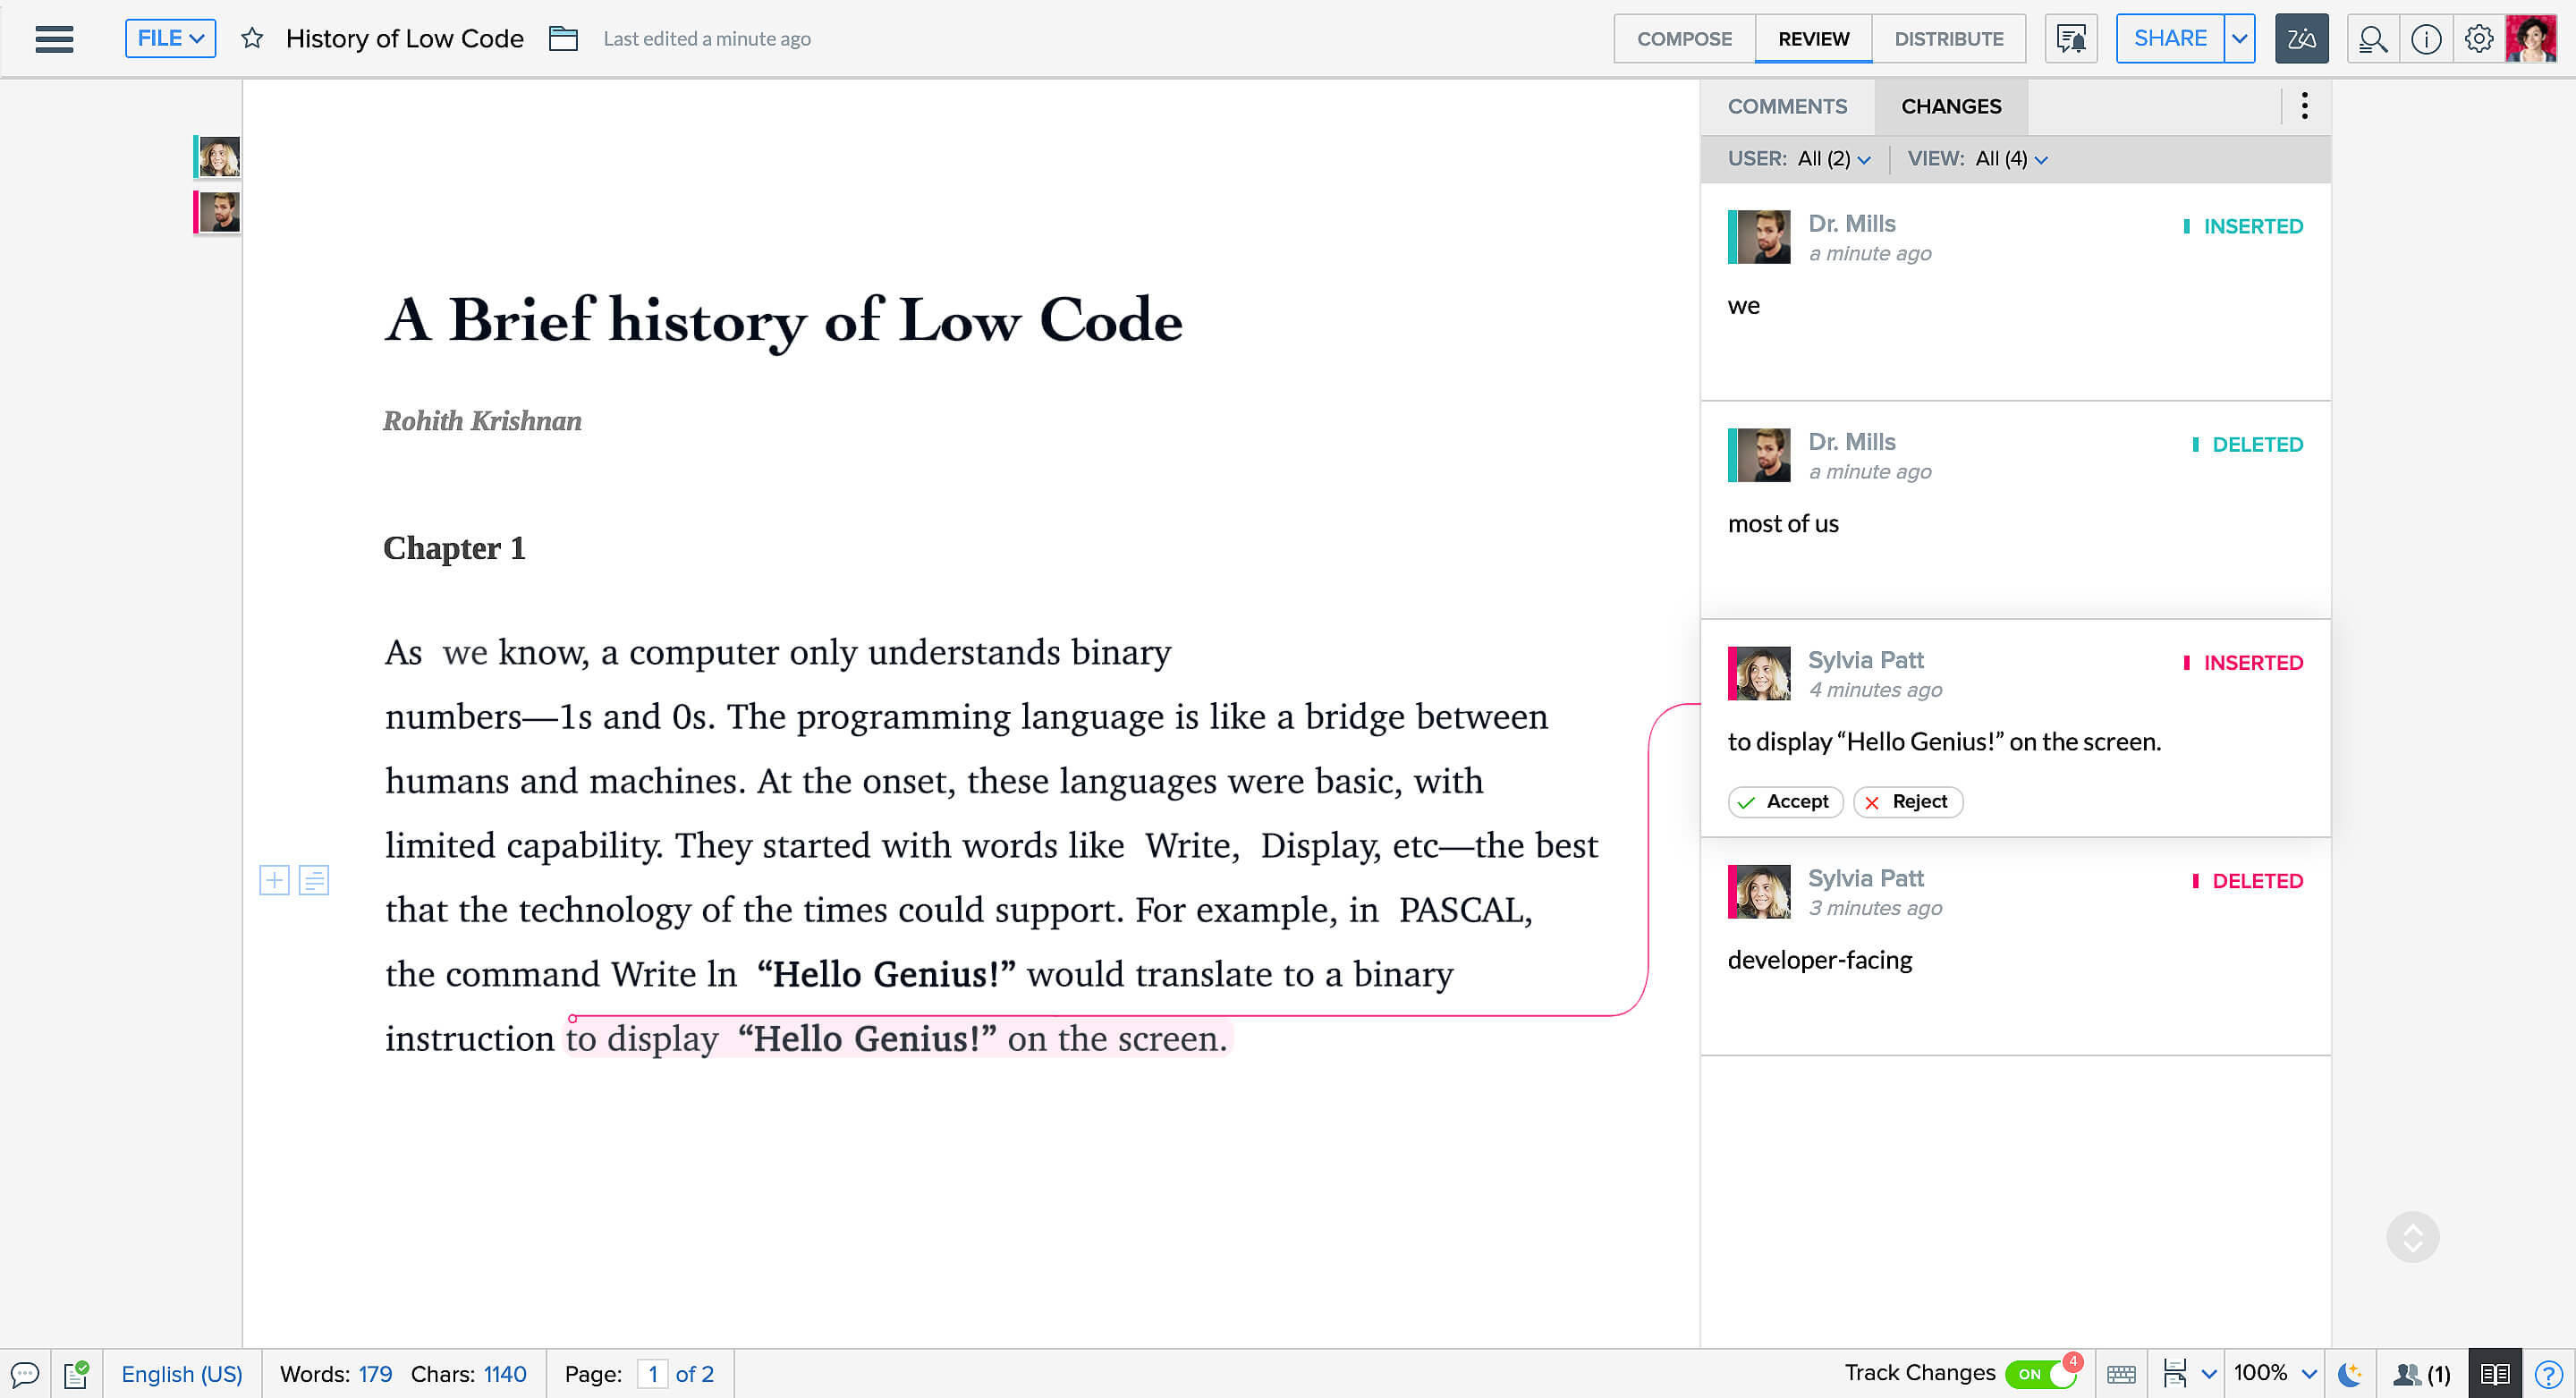Open document info panel icon
The width and height of the screenshot is (2576, 1398).
(x=2427, y=38)
